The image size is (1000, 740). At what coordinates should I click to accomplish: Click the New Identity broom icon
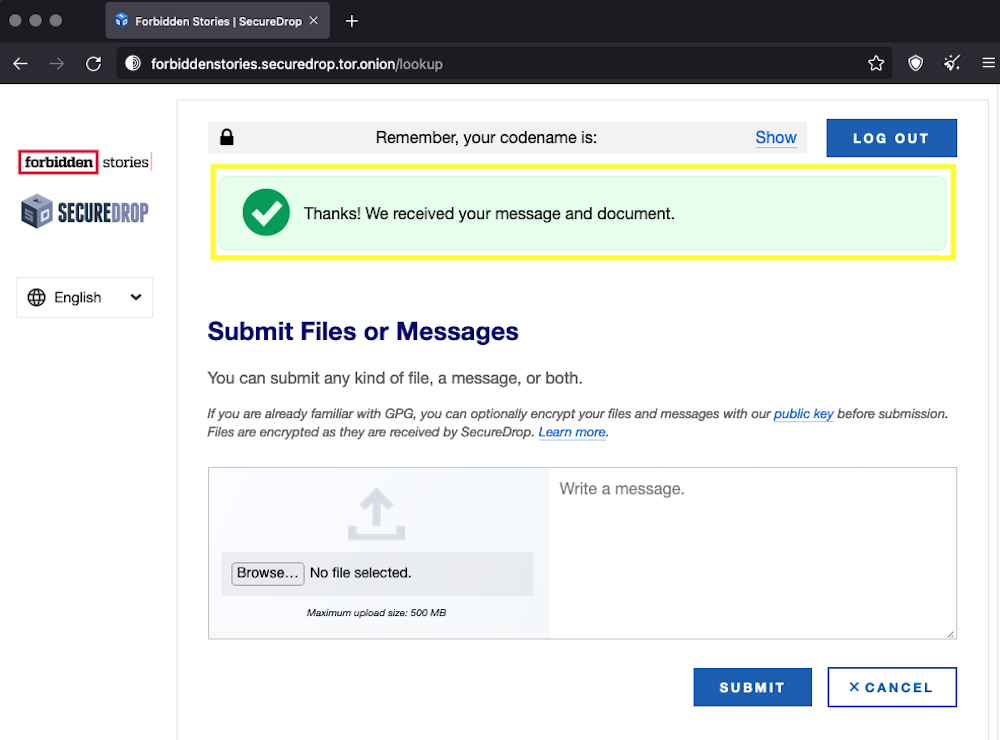coord(952,64)
